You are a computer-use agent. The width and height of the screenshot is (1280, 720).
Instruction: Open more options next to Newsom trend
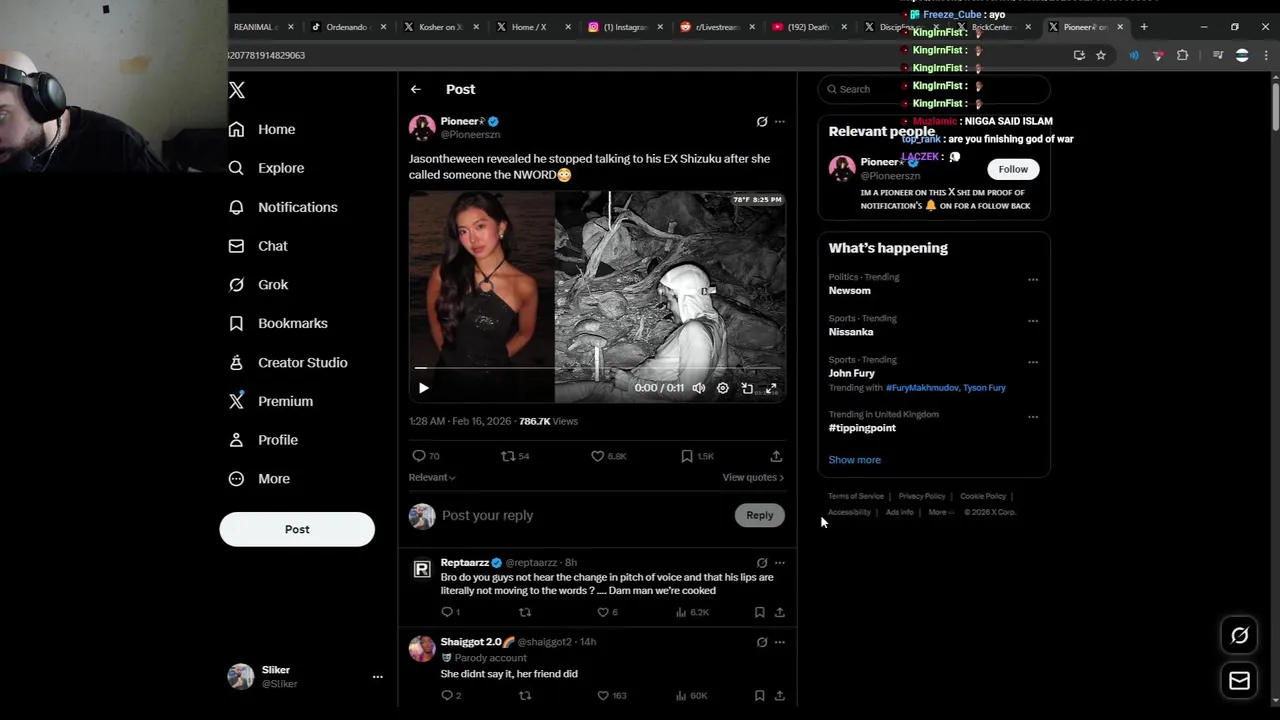1033,280
